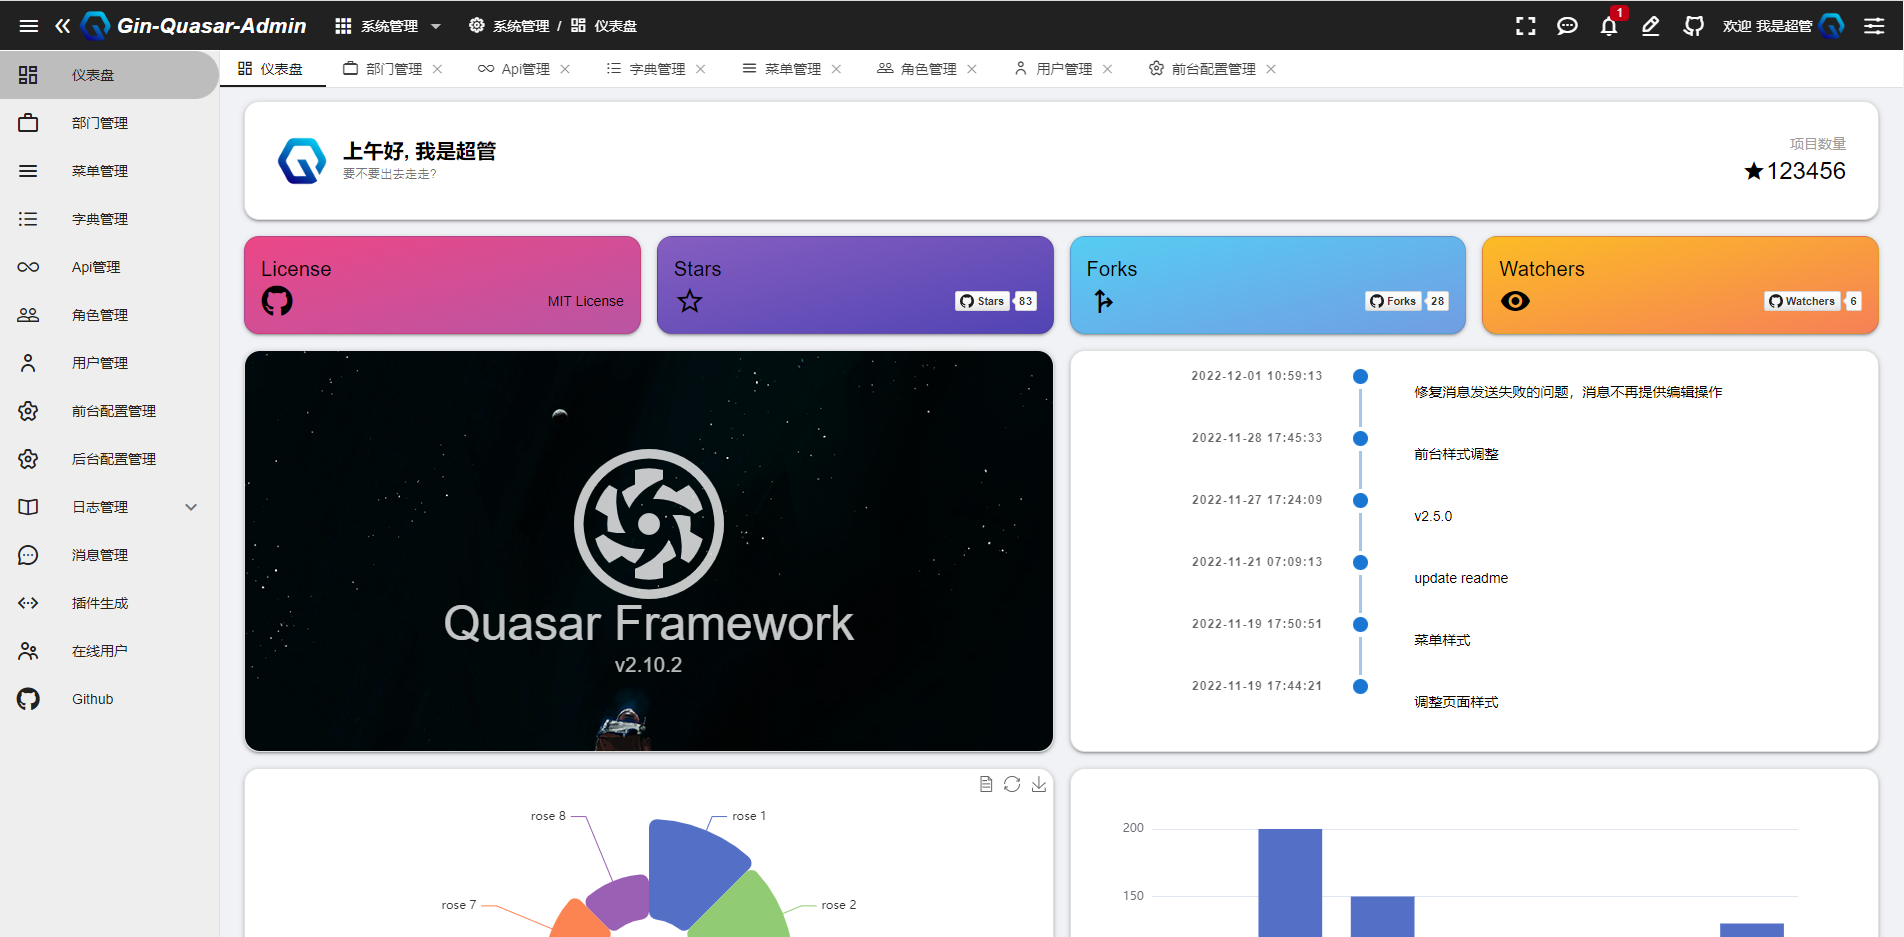Image resolution: width=1904 pixels, height=937 pixels.
Task: Click the Quasar Framework v2.10.2 banner image
Action: tap(649, 551)
